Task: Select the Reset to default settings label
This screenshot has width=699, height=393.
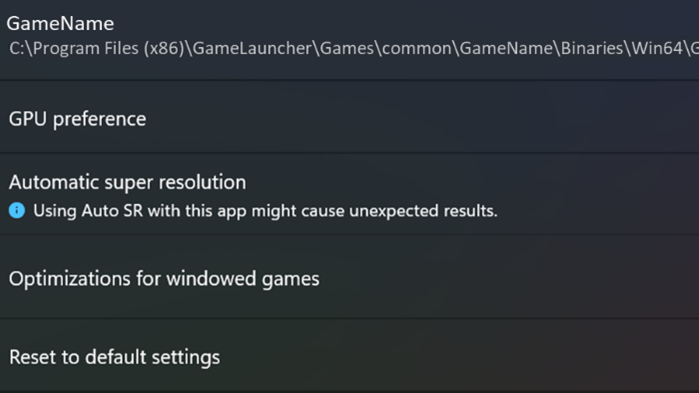Action: 115,357
